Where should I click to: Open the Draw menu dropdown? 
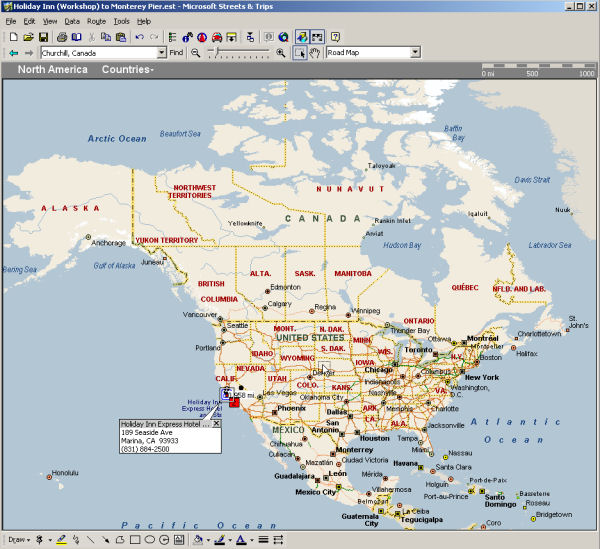tap(19, 540)
